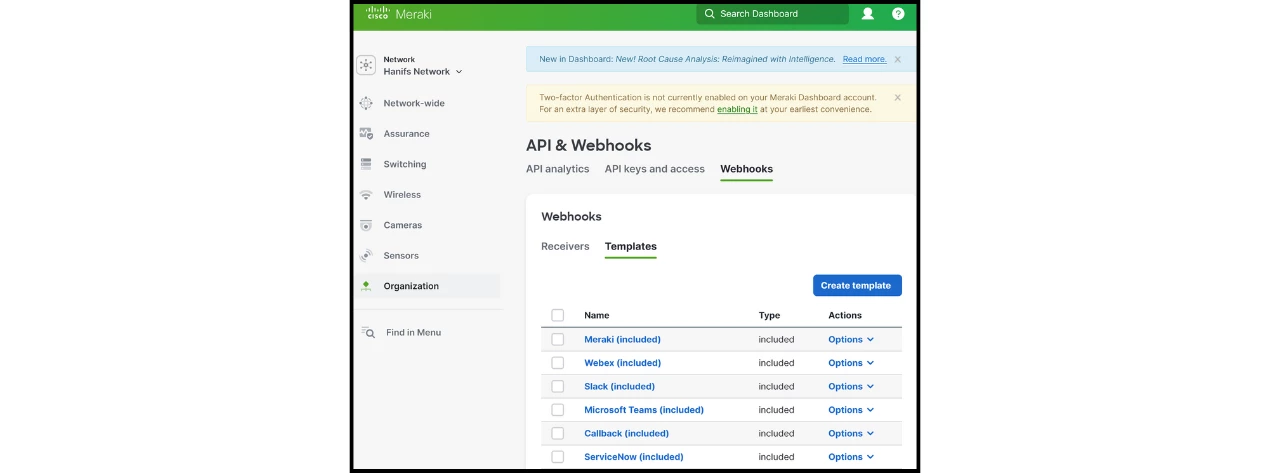Screen dimensions: 1270x473
Task: Open the Microsoft Teams (included) template link
Action: tap(644, 410)
